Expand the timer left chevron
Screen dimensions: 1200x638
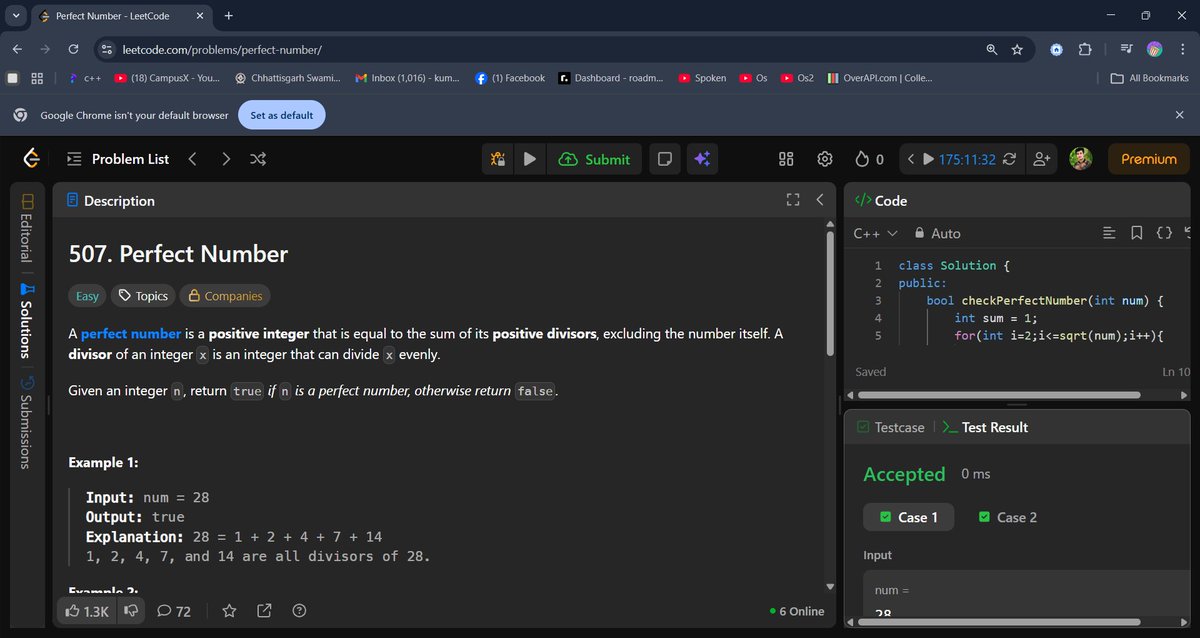click(910, 159)
